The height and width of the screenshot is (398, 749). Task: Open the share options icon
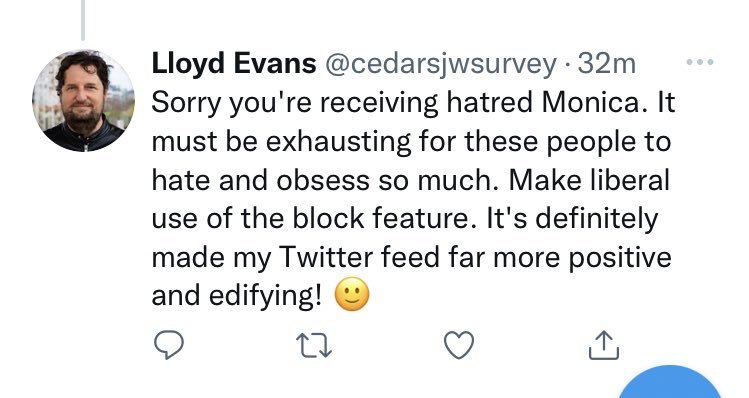pos(604,345)
